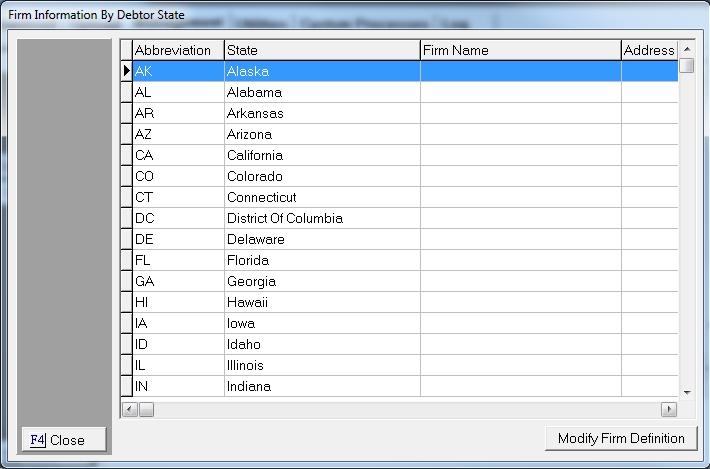Click the State column header

[x=321, y=50]
